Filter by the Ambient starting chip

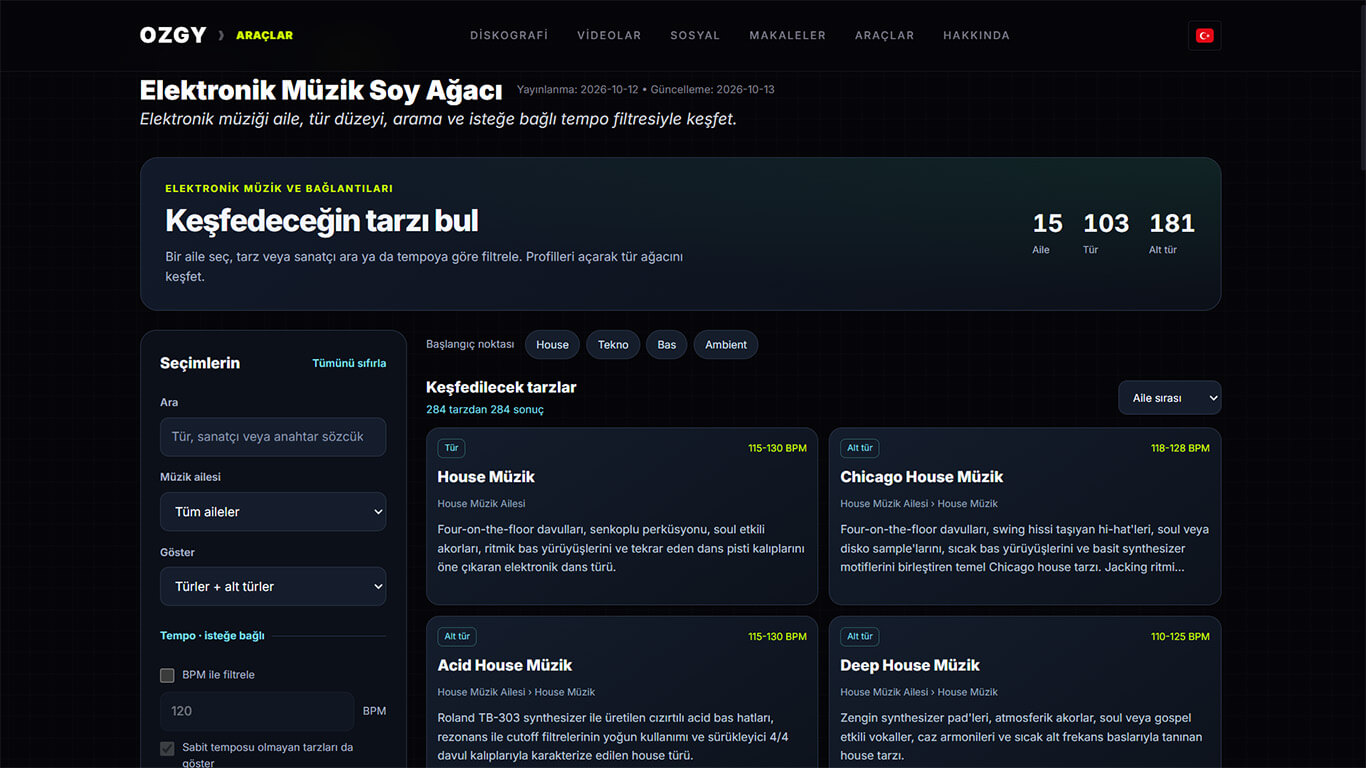(726, 345)
